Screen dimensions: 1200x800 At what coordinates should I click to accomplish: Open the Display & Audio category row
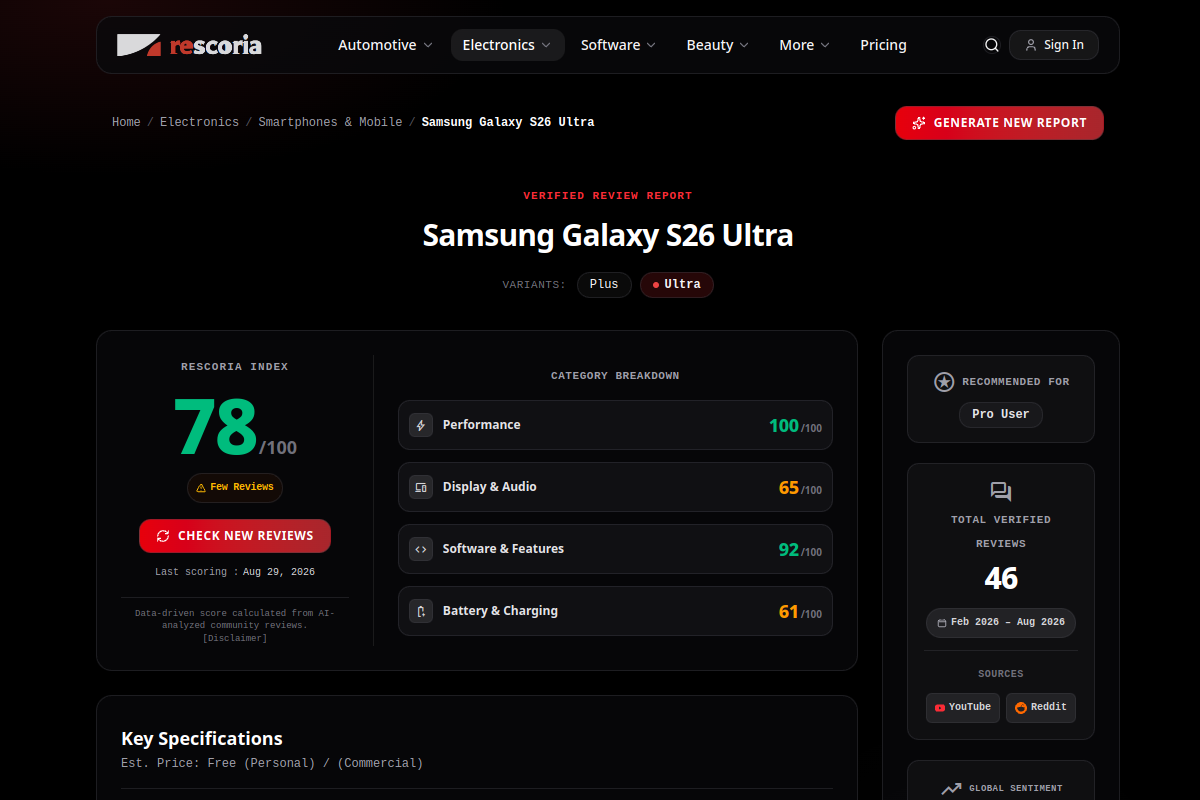tap(615, 487)
